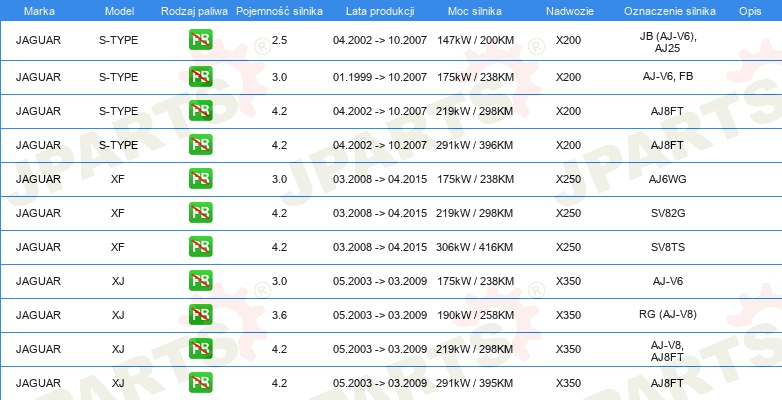Image resolution: width=782 pixels, height=400 pixels.
Task: Select the power value 291kW / 395KM
Action: (x=475, y=383)
